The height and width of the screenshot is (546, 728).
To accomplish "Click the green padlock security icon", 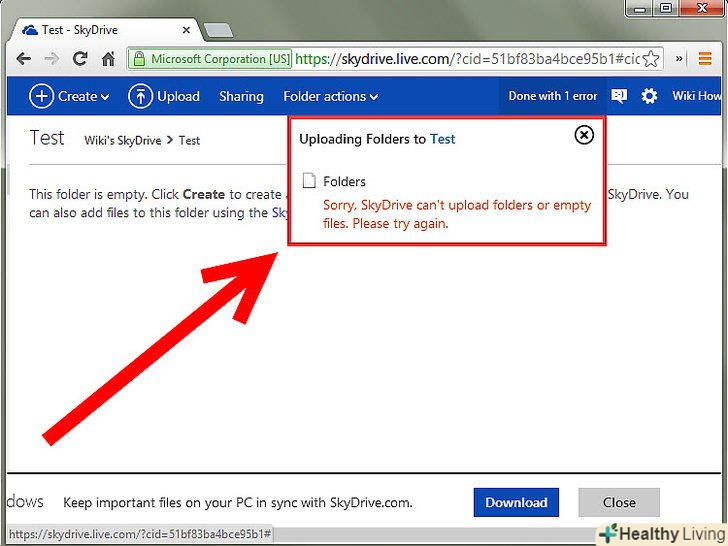I will (x=138, y=59).
